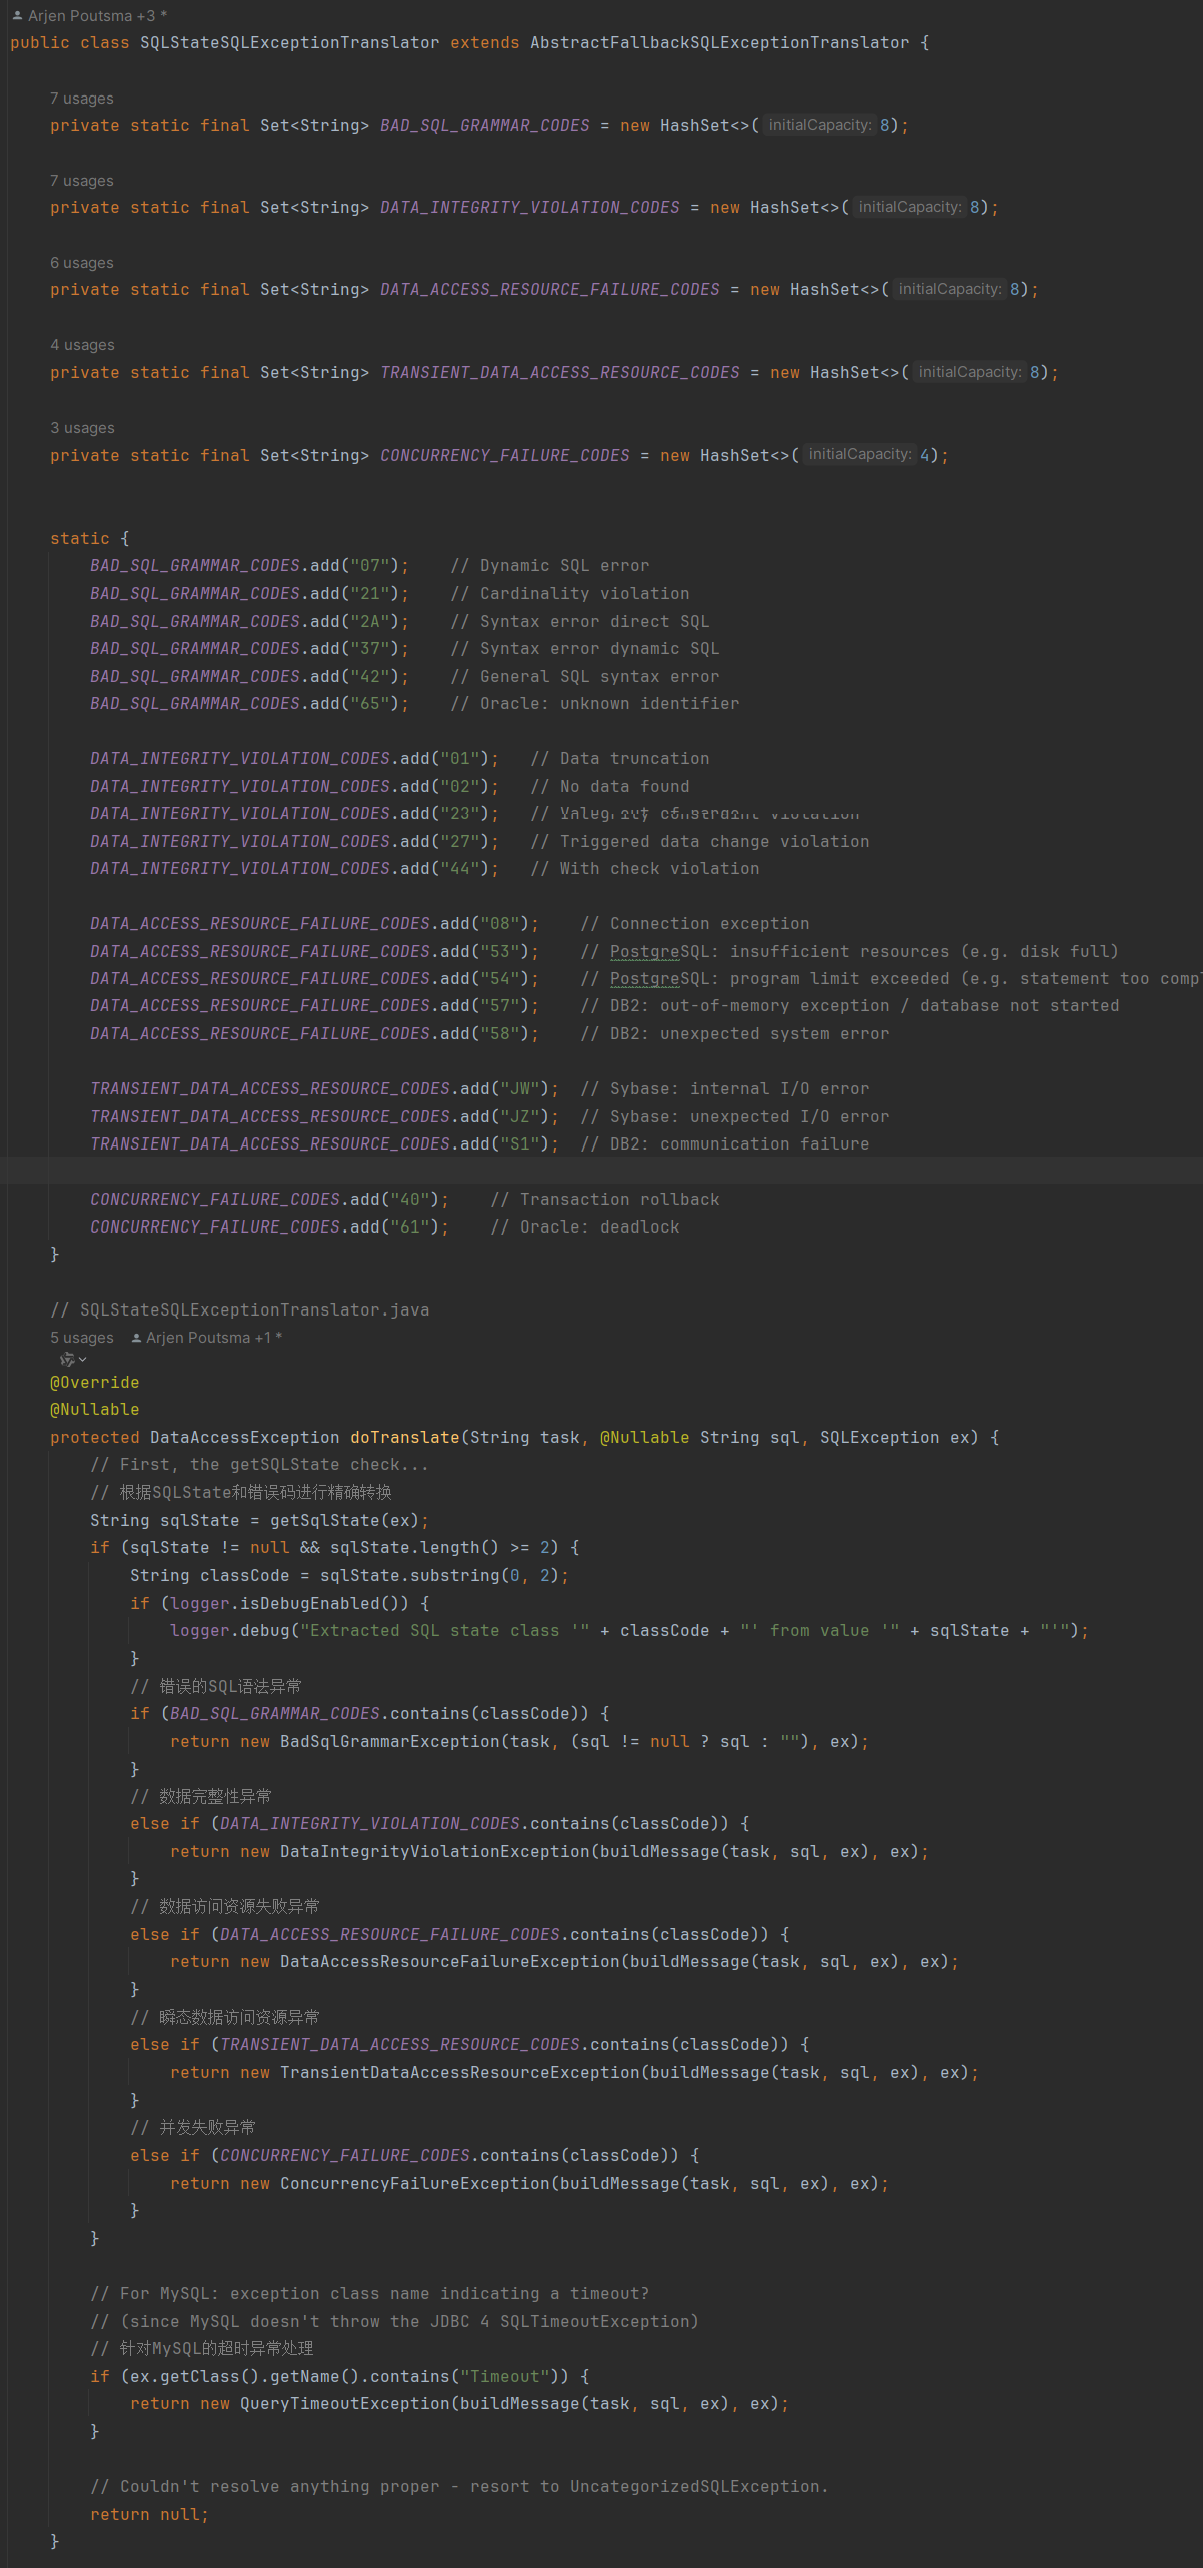
Task: Click BadSqlGrammarException in the return statement
Action: [x=390, y=1742]
